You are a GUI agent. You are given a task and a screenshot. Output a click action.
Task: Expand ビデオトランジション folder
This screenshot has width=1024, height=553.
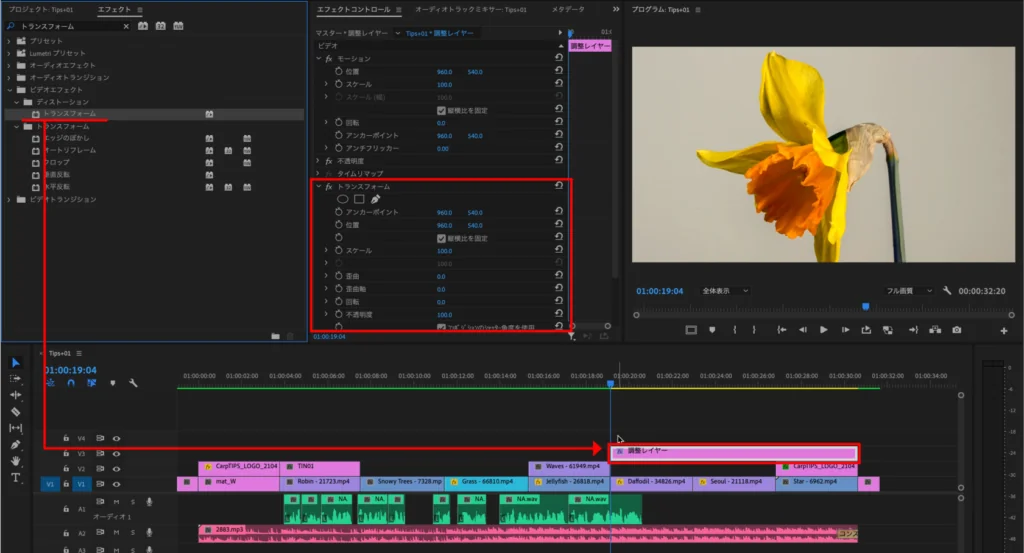point(9,199)
